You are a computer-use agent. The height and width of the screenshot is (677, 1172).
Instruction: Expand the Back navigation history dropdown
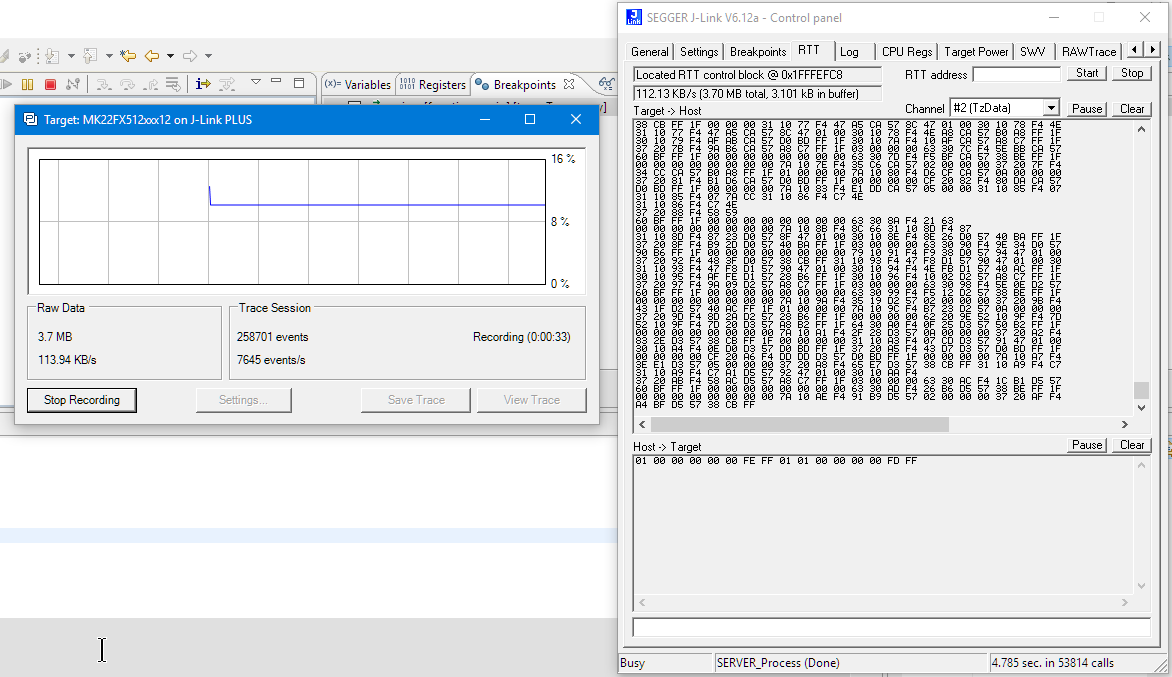coord(170,56)
